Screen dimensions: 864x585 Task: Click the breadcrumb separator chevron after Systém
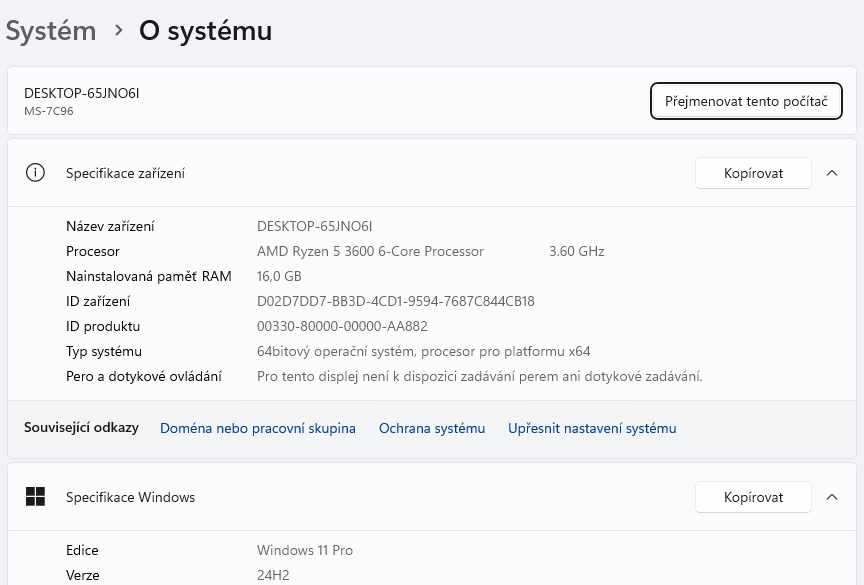pyautogui.click(x=117, y=31)
